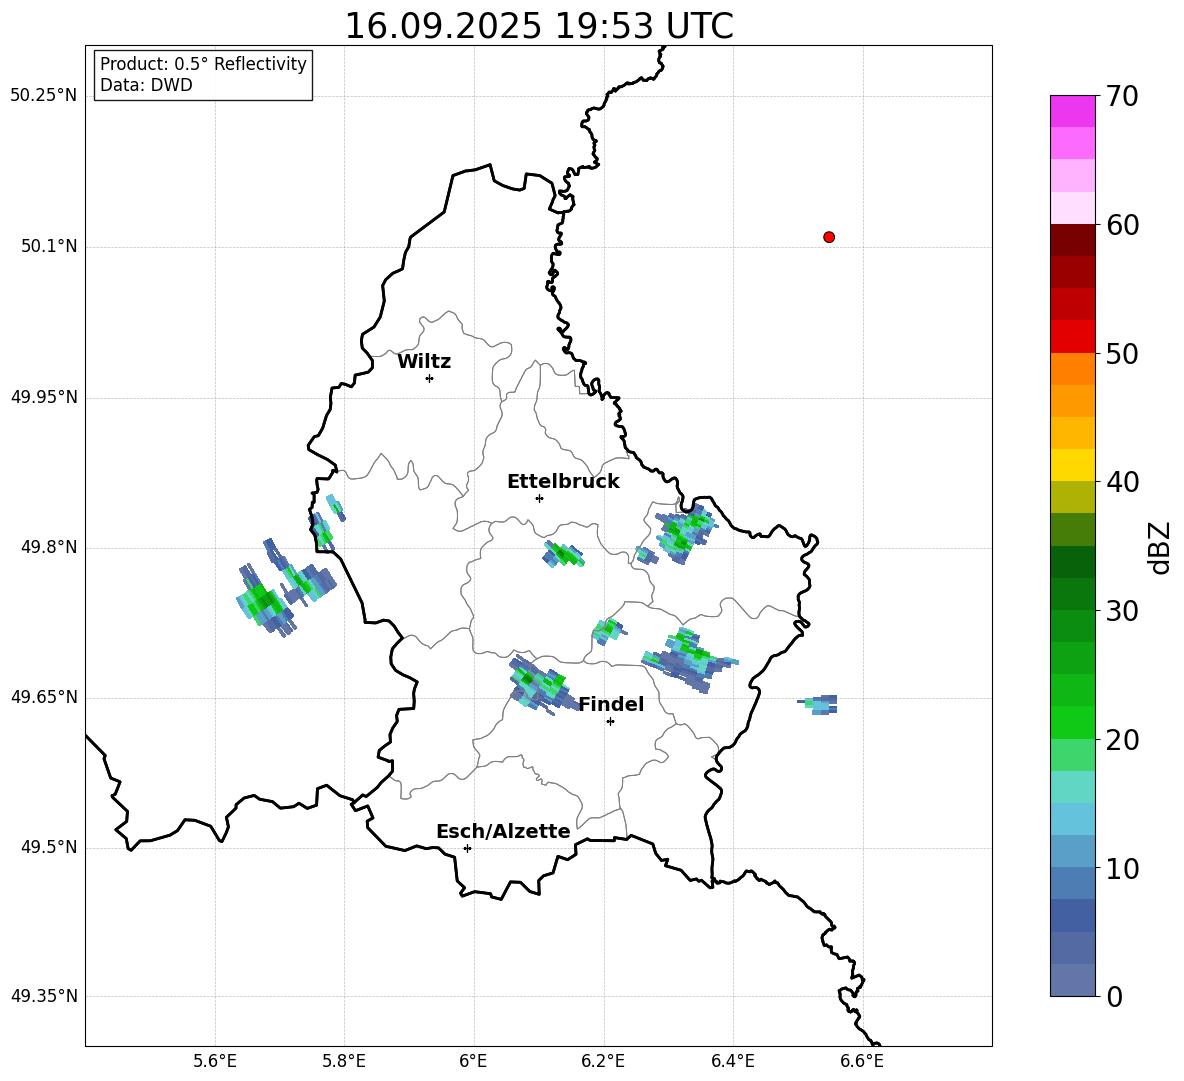Click the Findel city label

point(611,704)
